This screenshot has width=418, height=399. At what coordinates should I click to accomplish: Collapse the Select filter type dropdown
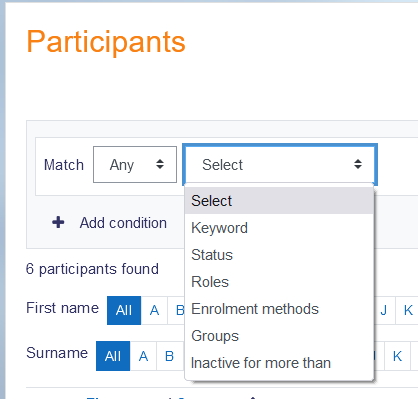pyautogui.click(x=280, y=164)
